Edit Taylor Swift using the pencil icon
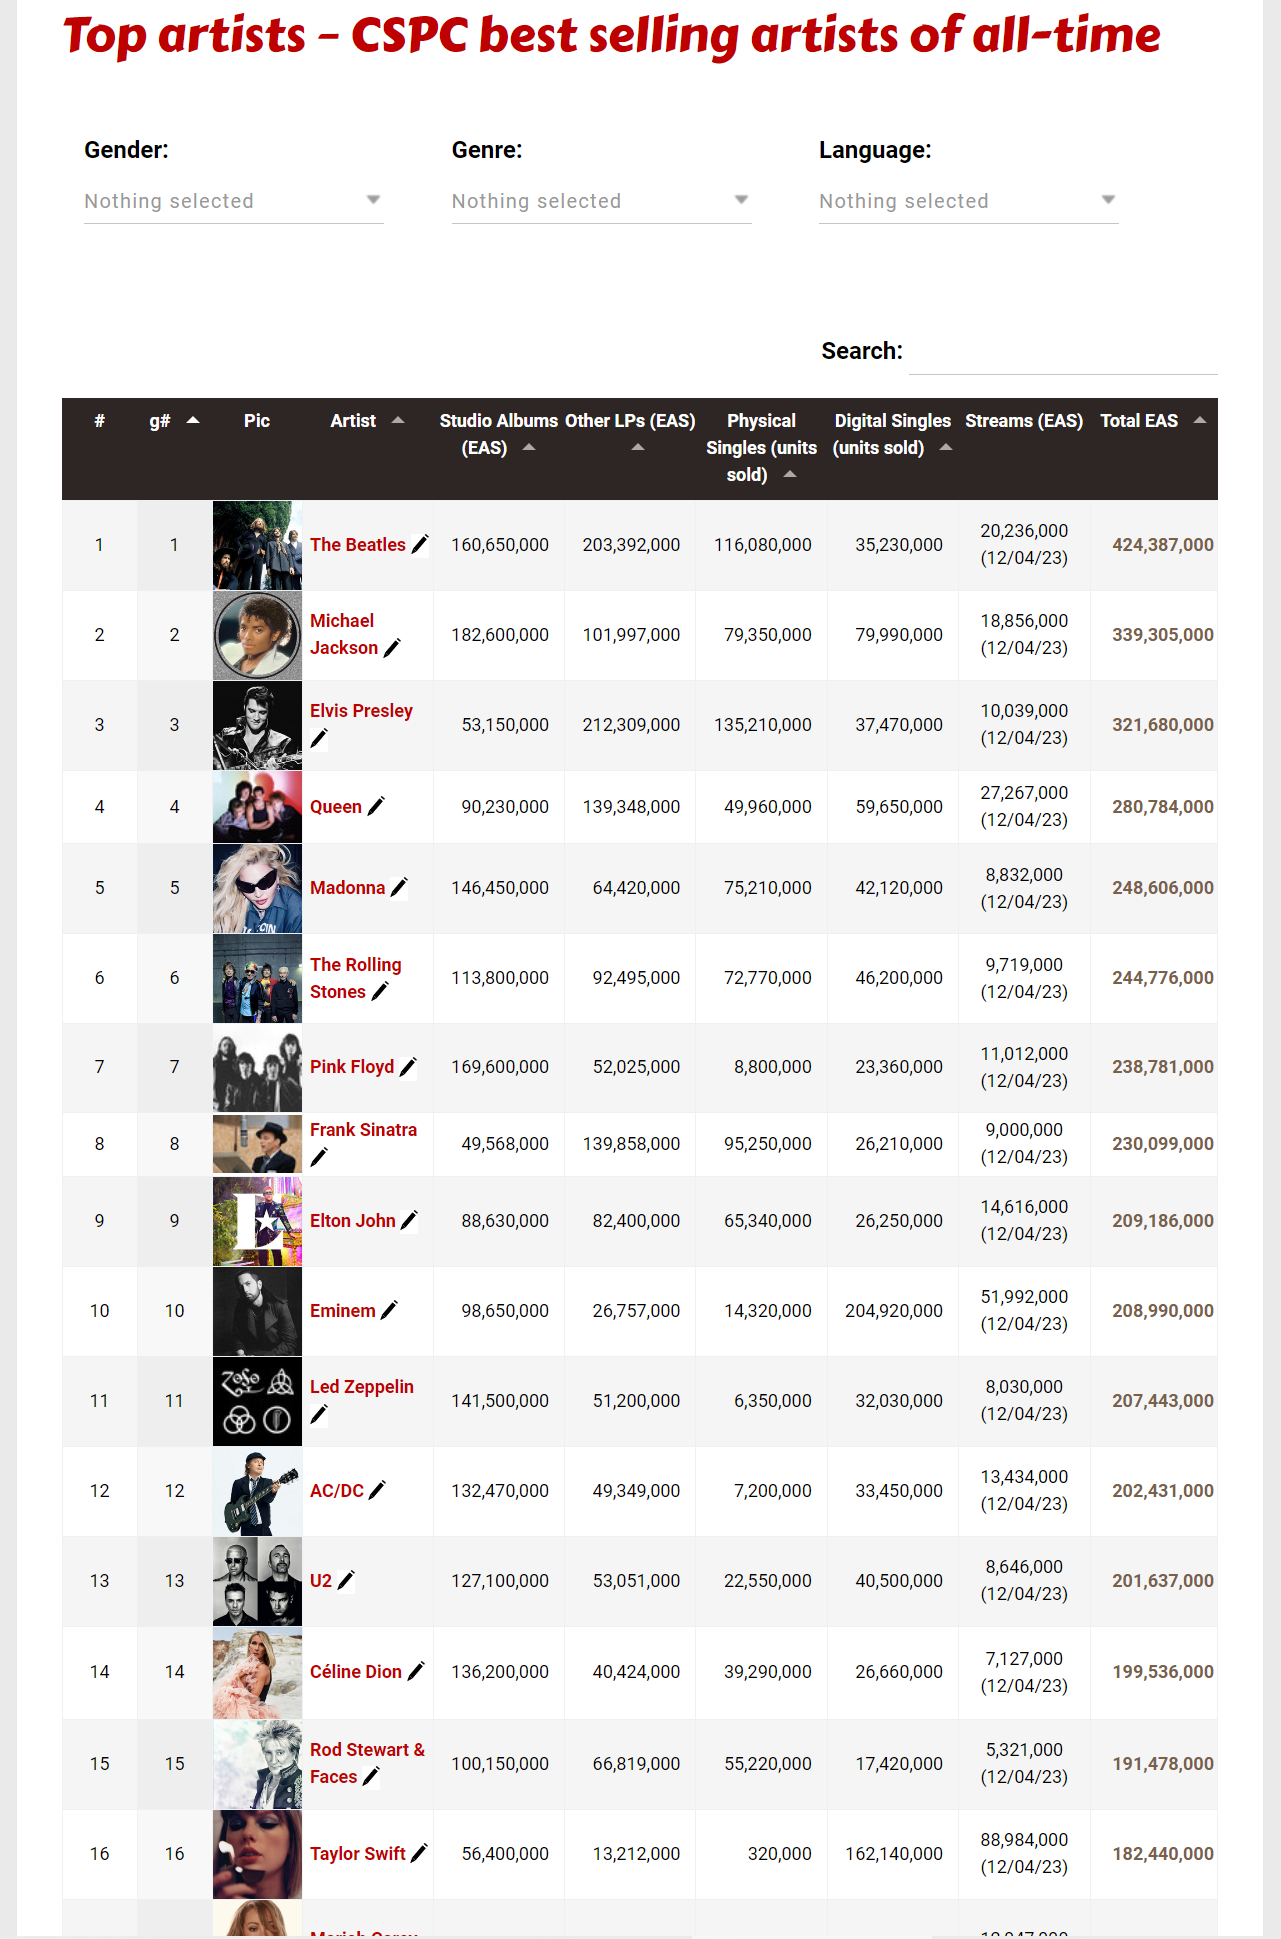This screenshot has height=1939, width=1281. click(420, 1853)
